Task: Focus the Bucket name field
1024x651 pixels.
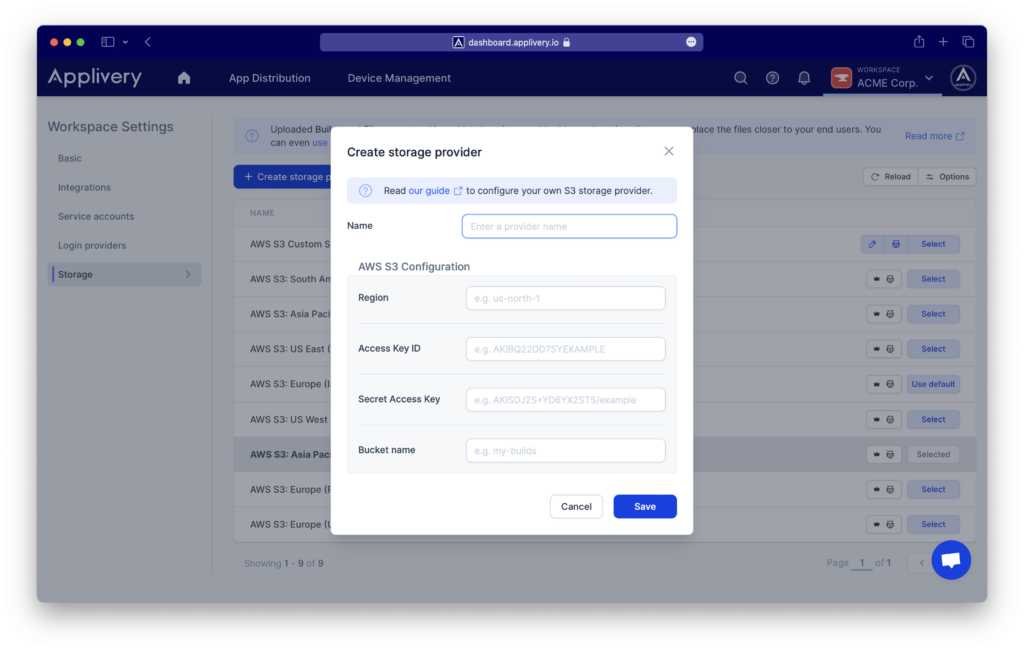Action: pyautogui.click(x=566, y=451)
